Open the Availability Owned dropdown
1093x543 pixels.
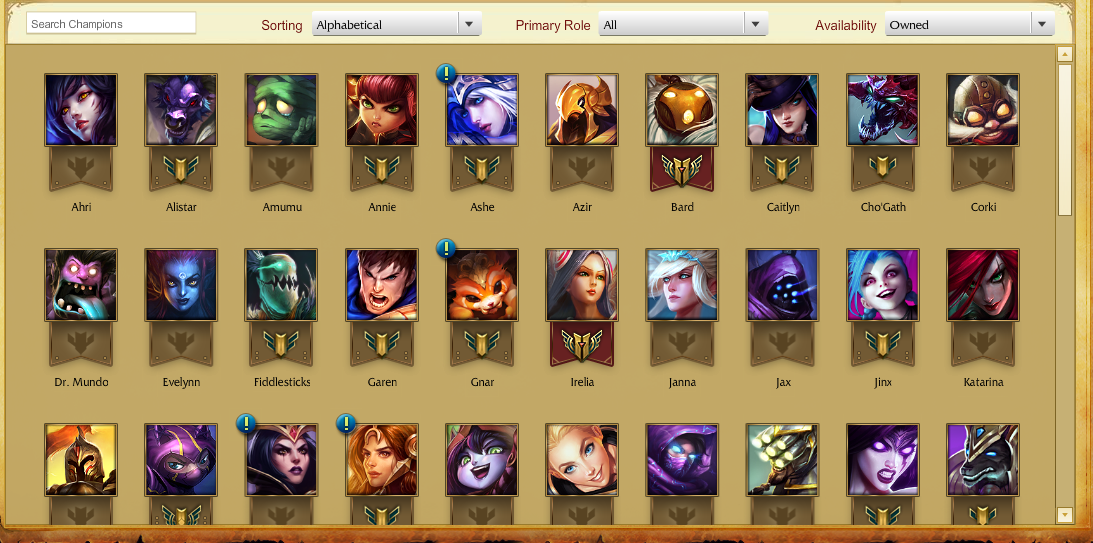970,24
